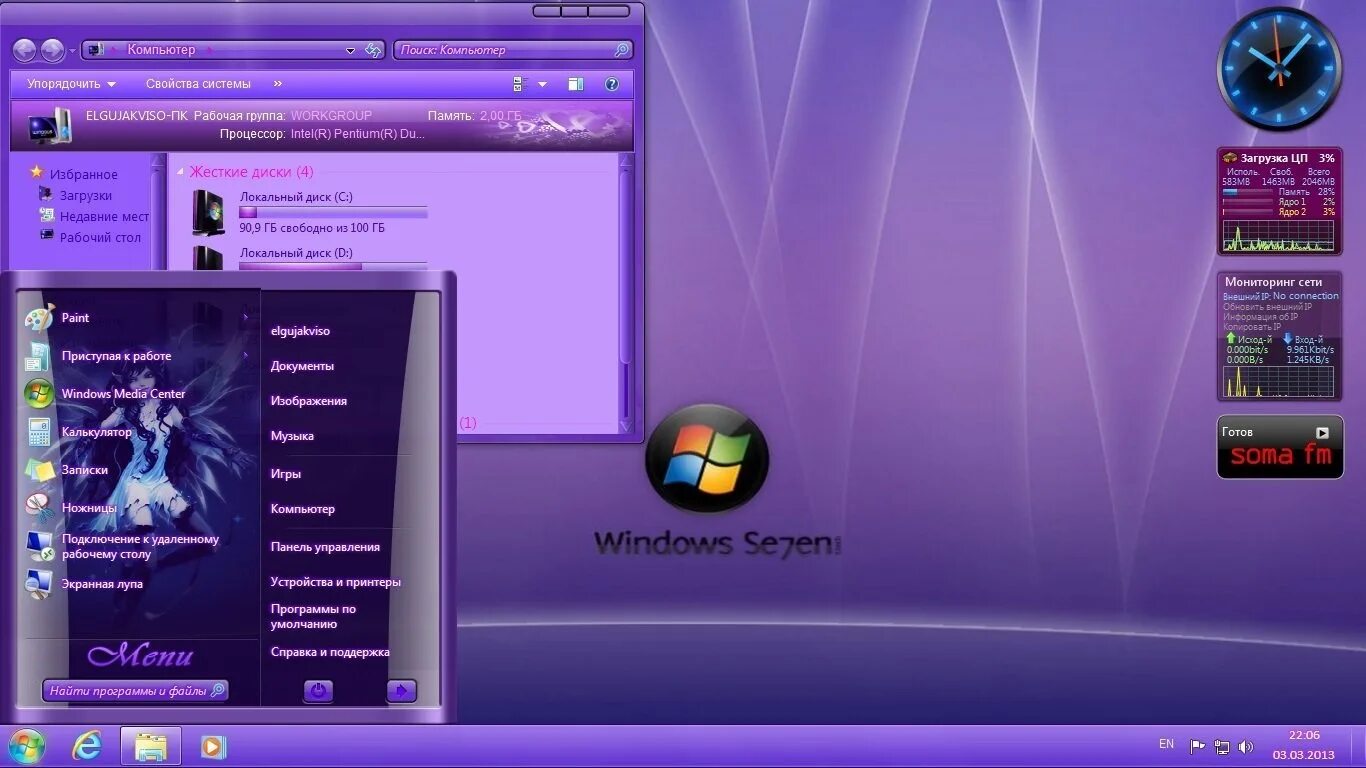Open Help and Support (Справка и поддержка)
This screenshot has width=1366, height=768.
coord(330,652)
